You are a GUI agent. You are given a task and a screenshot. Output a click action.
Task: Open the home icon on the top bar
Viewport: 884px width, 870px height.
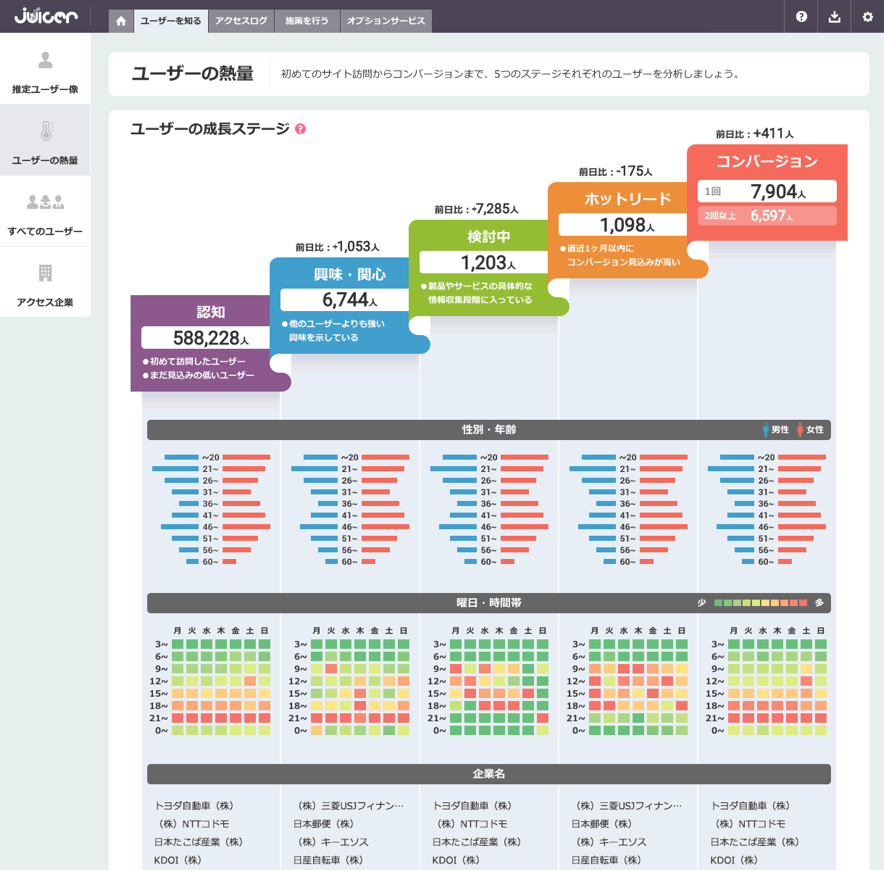coord(121,20)
